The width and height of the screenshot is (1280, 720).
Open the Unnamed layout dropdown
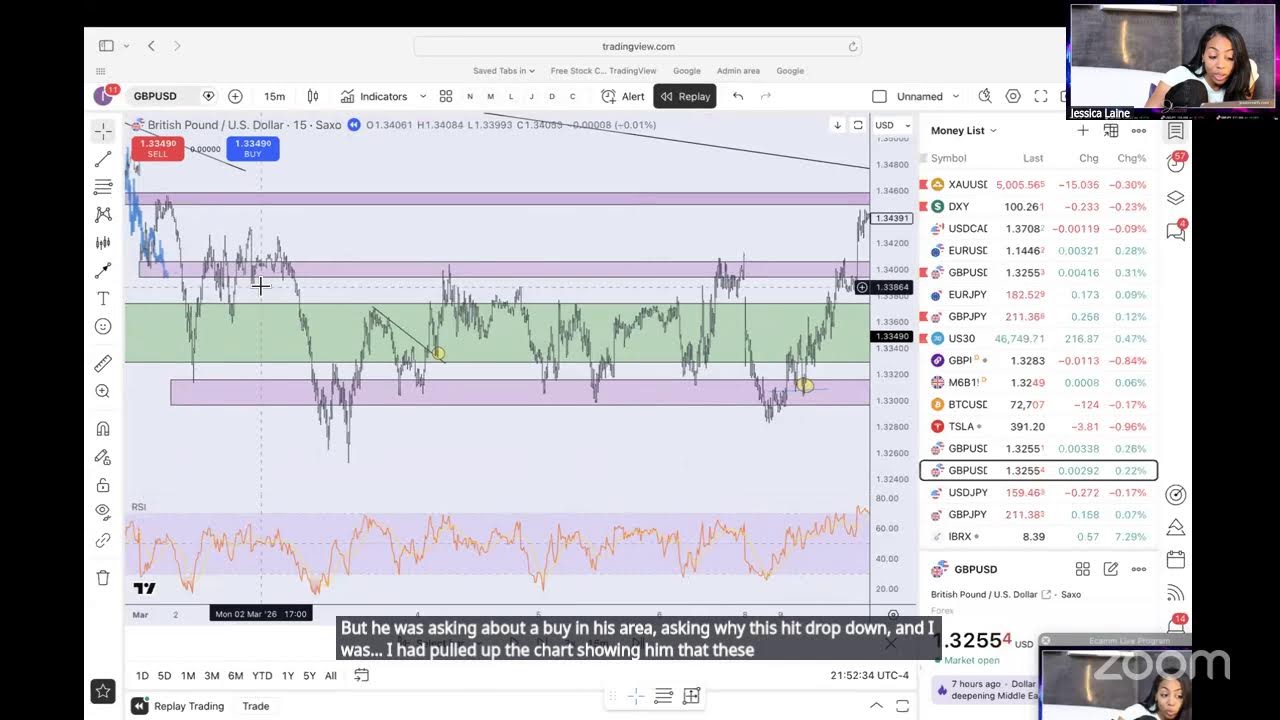pos(929,96)
